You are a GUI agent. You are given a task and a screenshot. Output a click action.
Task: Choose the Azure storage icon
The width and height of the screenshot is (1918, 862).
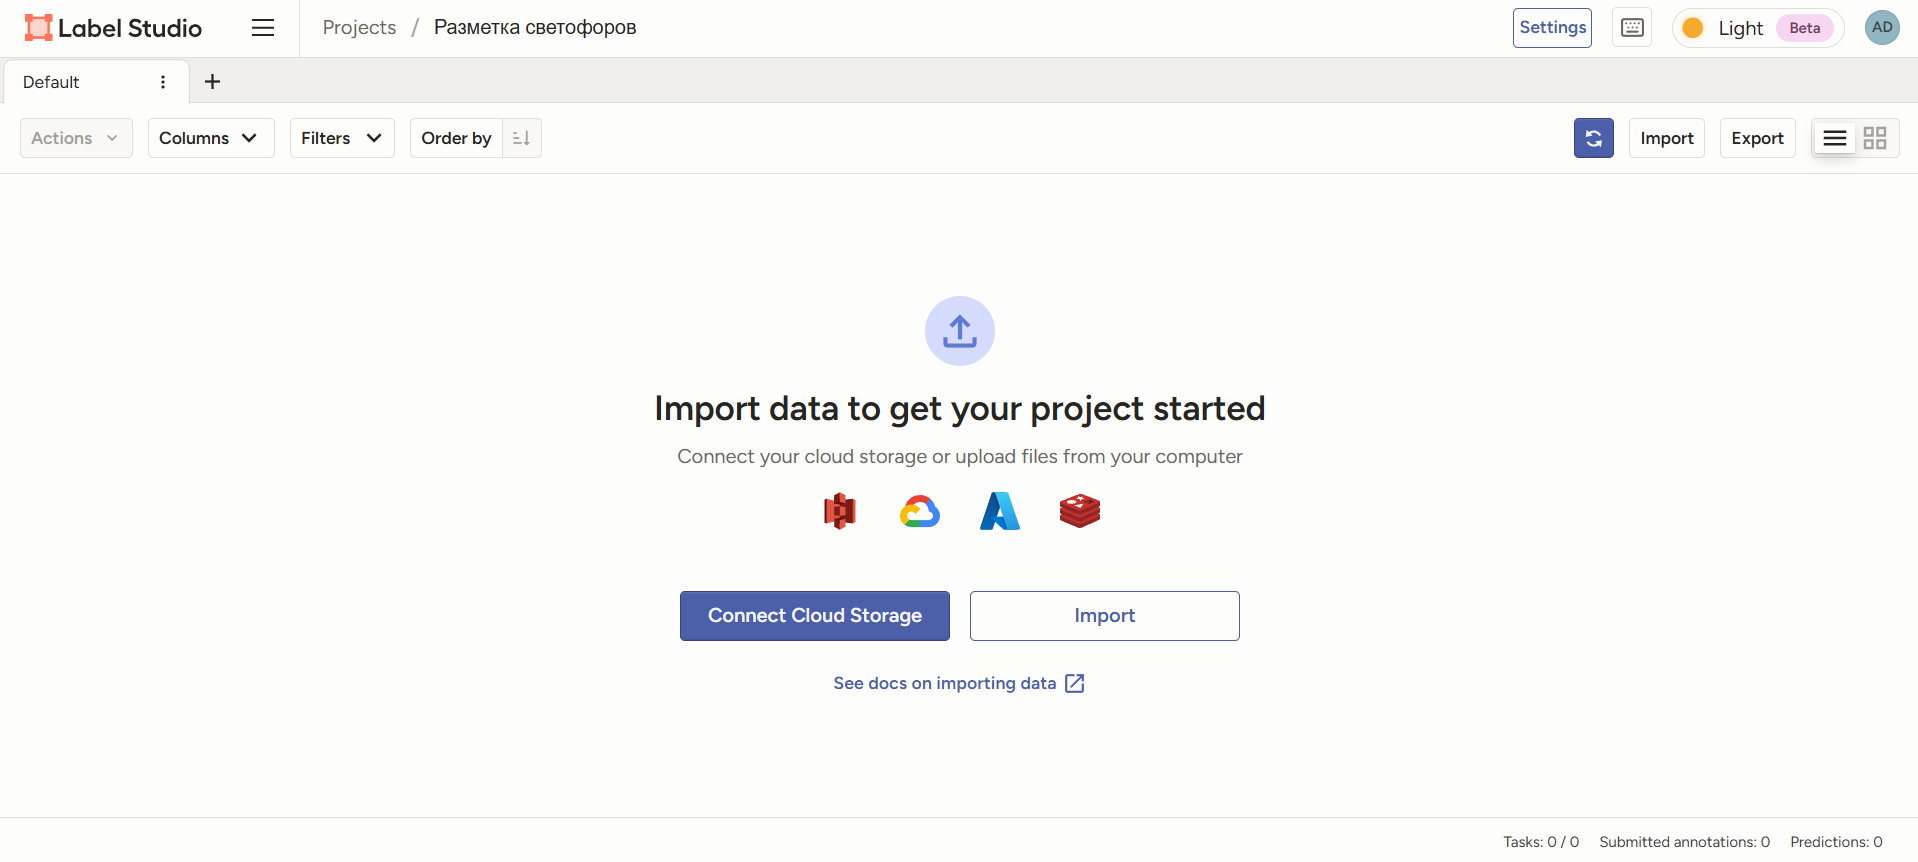[x=999, y=511]
